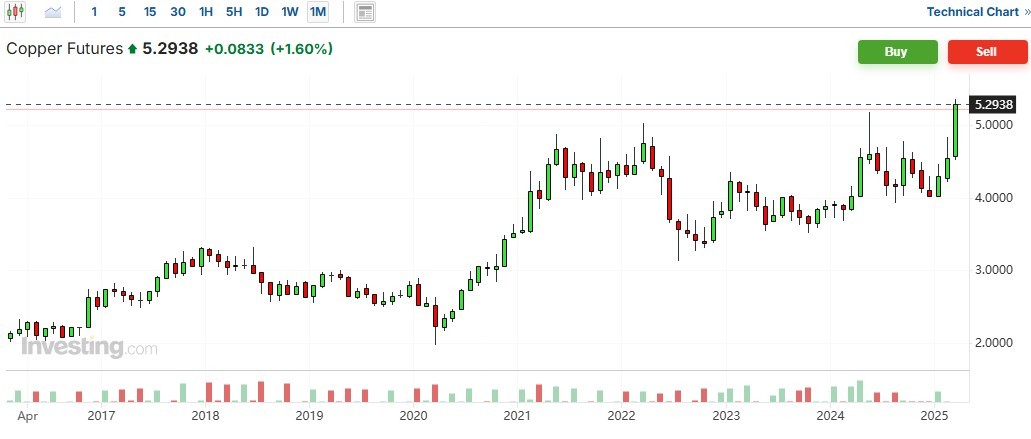Choose the 1W weekly timeframe

pos(289,12)
